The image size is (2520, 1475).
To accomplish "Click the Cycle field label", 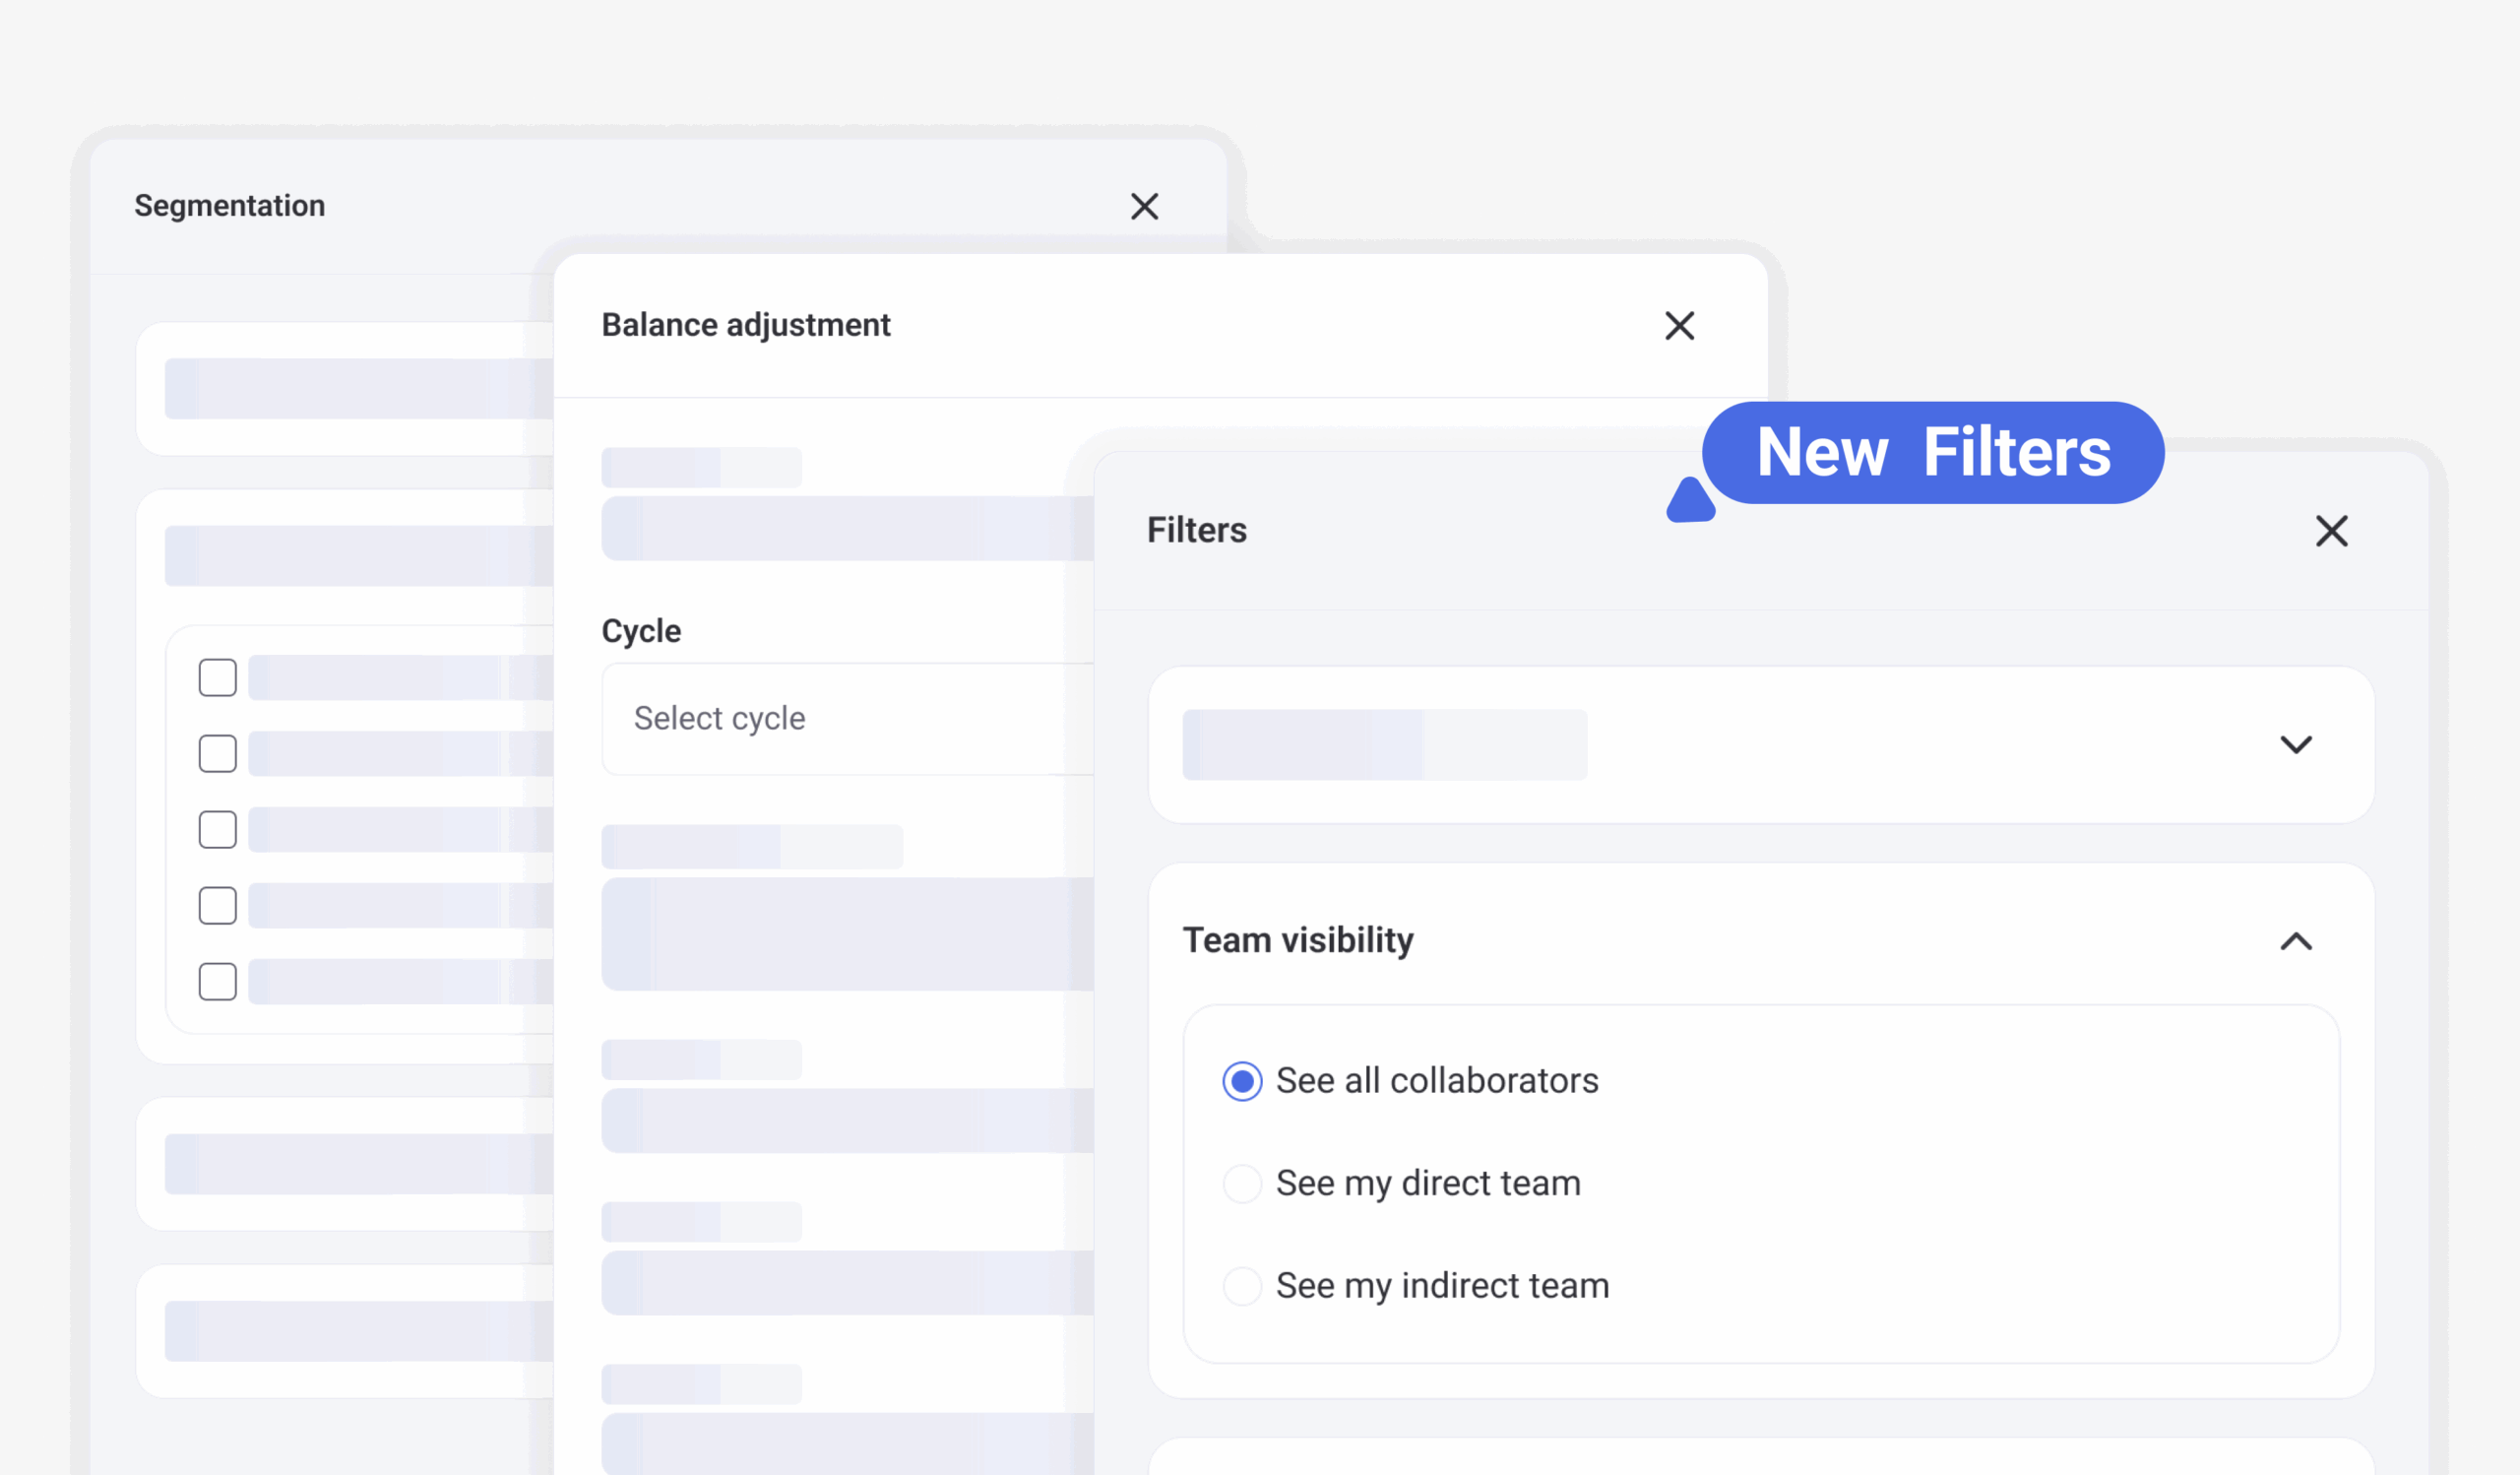I will 641,632.
